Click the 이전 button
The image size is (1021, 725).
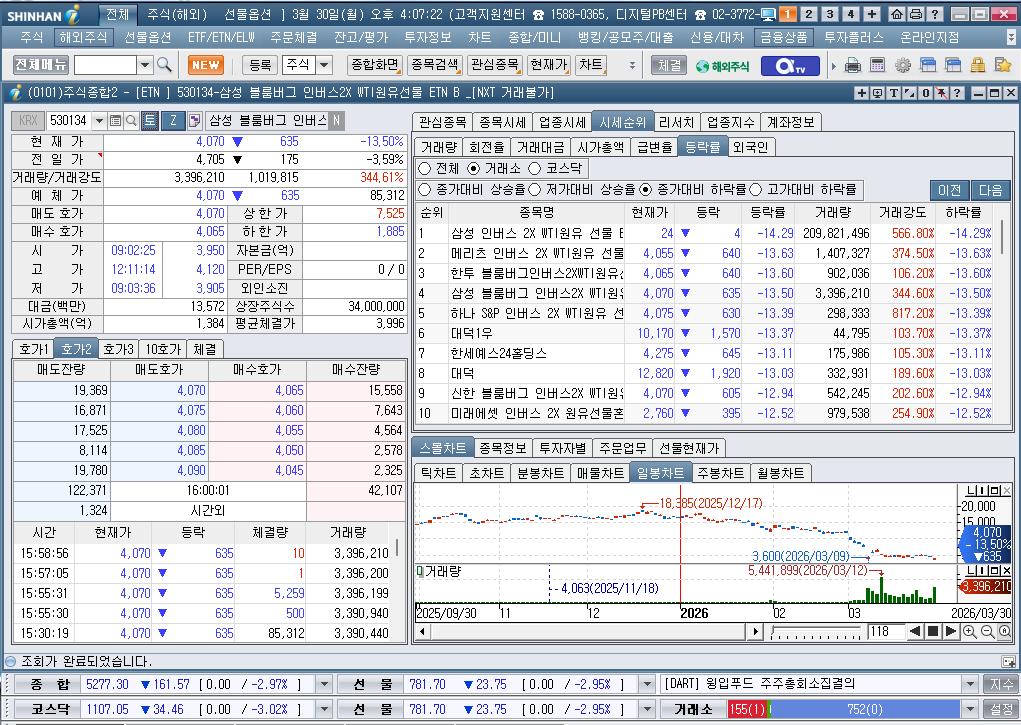pyautogui.click(x=949, y=190)
